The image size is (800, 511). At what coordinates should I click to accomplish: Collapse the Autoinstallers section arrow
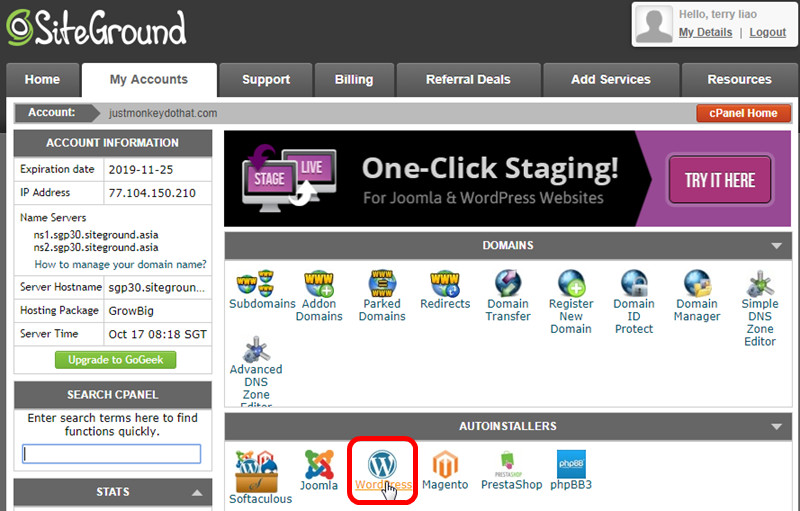[x=777, y=426]
